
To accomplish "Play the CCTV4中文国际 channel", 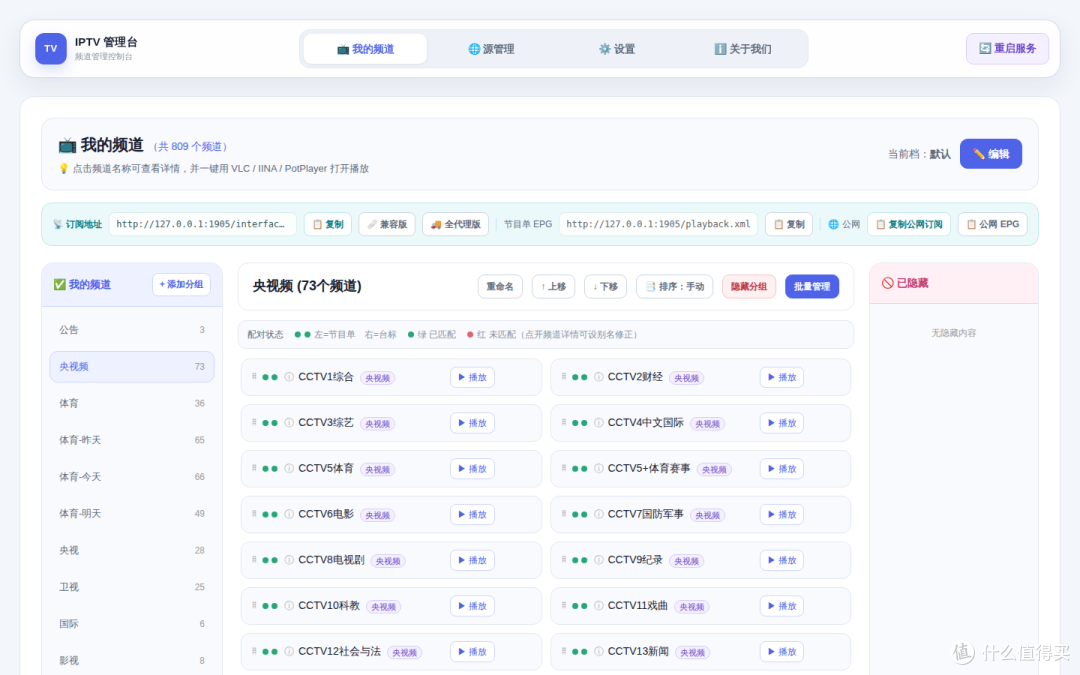I will pyautogui.click(x=782, y=423).
